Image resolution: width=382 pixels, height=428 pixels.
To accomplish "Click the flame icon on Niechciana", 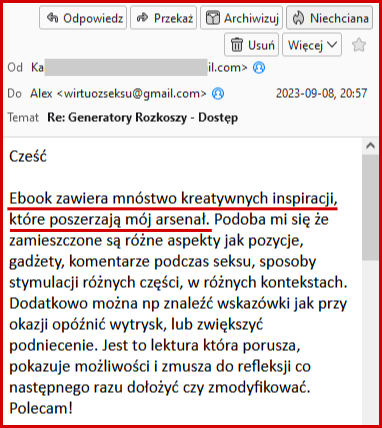I will click(299, 18).
